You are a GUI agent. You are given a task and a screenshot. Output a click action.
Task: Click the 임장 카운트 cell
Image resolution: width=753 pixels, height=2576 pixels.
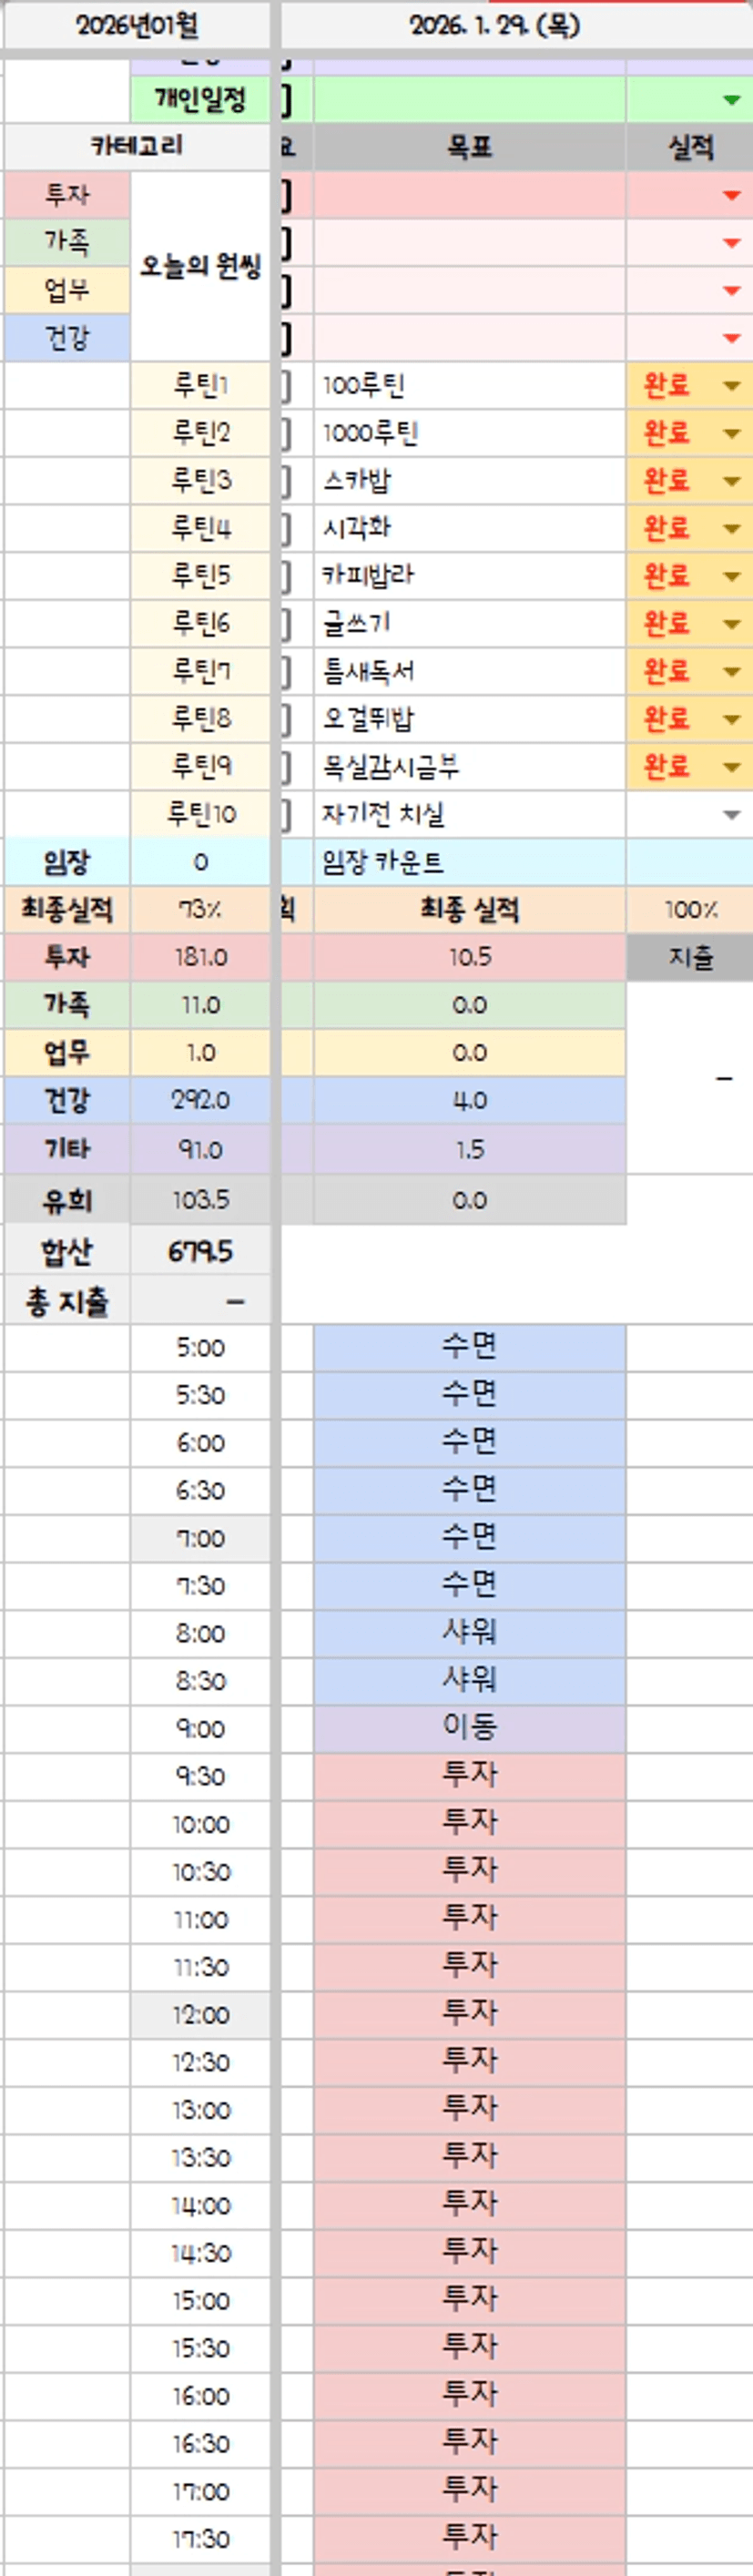tap(469, 862)
